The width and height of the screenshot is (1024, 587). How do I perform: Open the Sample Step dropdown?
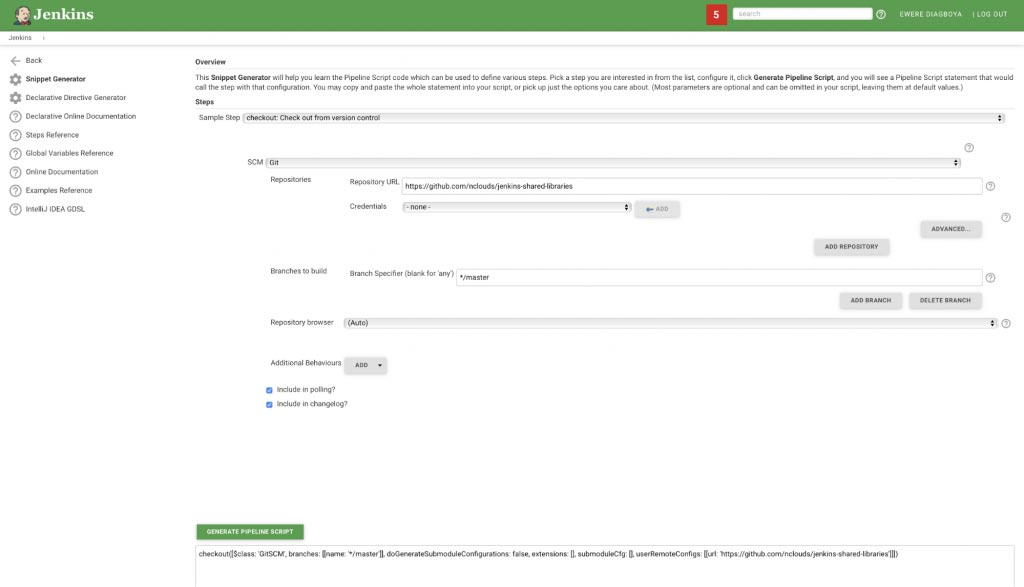(623, 118)
